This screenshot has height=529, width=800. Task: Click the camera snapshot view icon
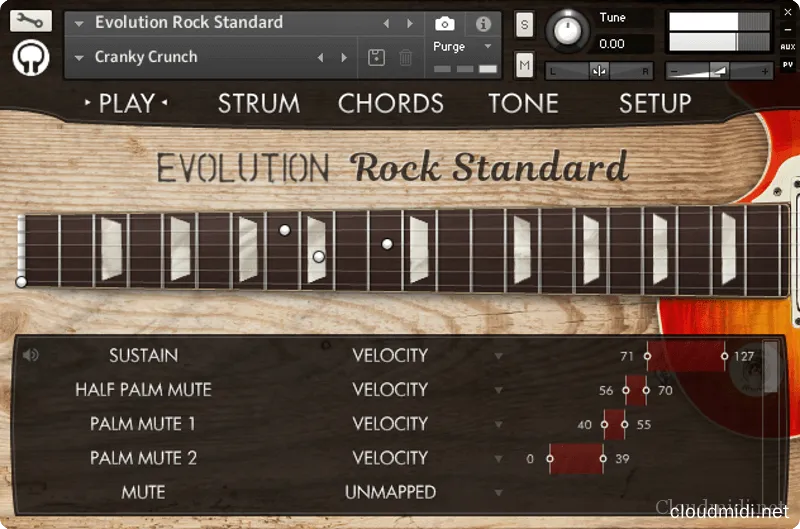point(445,23)
